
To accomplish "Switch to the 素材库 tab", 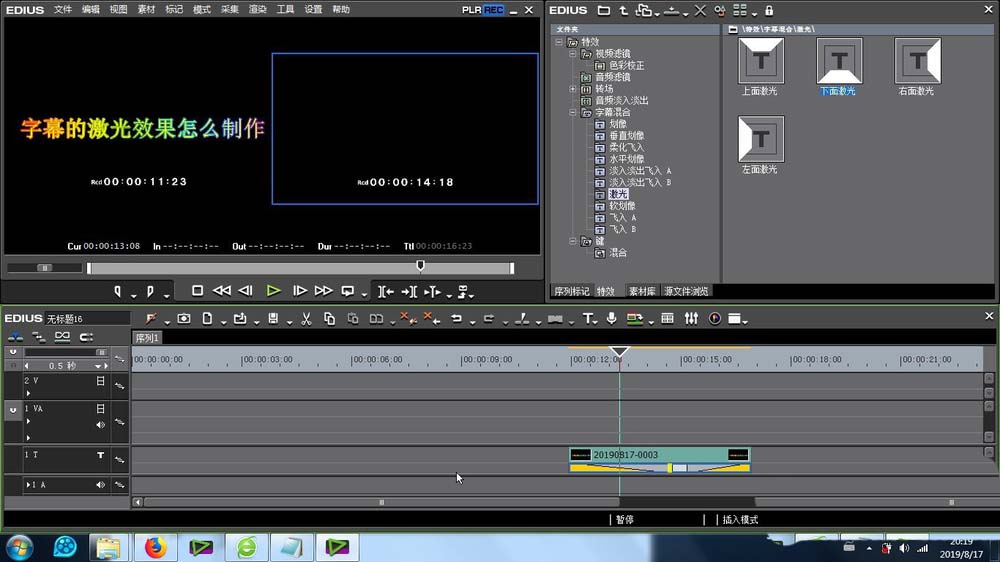I will tap(642, 291).
